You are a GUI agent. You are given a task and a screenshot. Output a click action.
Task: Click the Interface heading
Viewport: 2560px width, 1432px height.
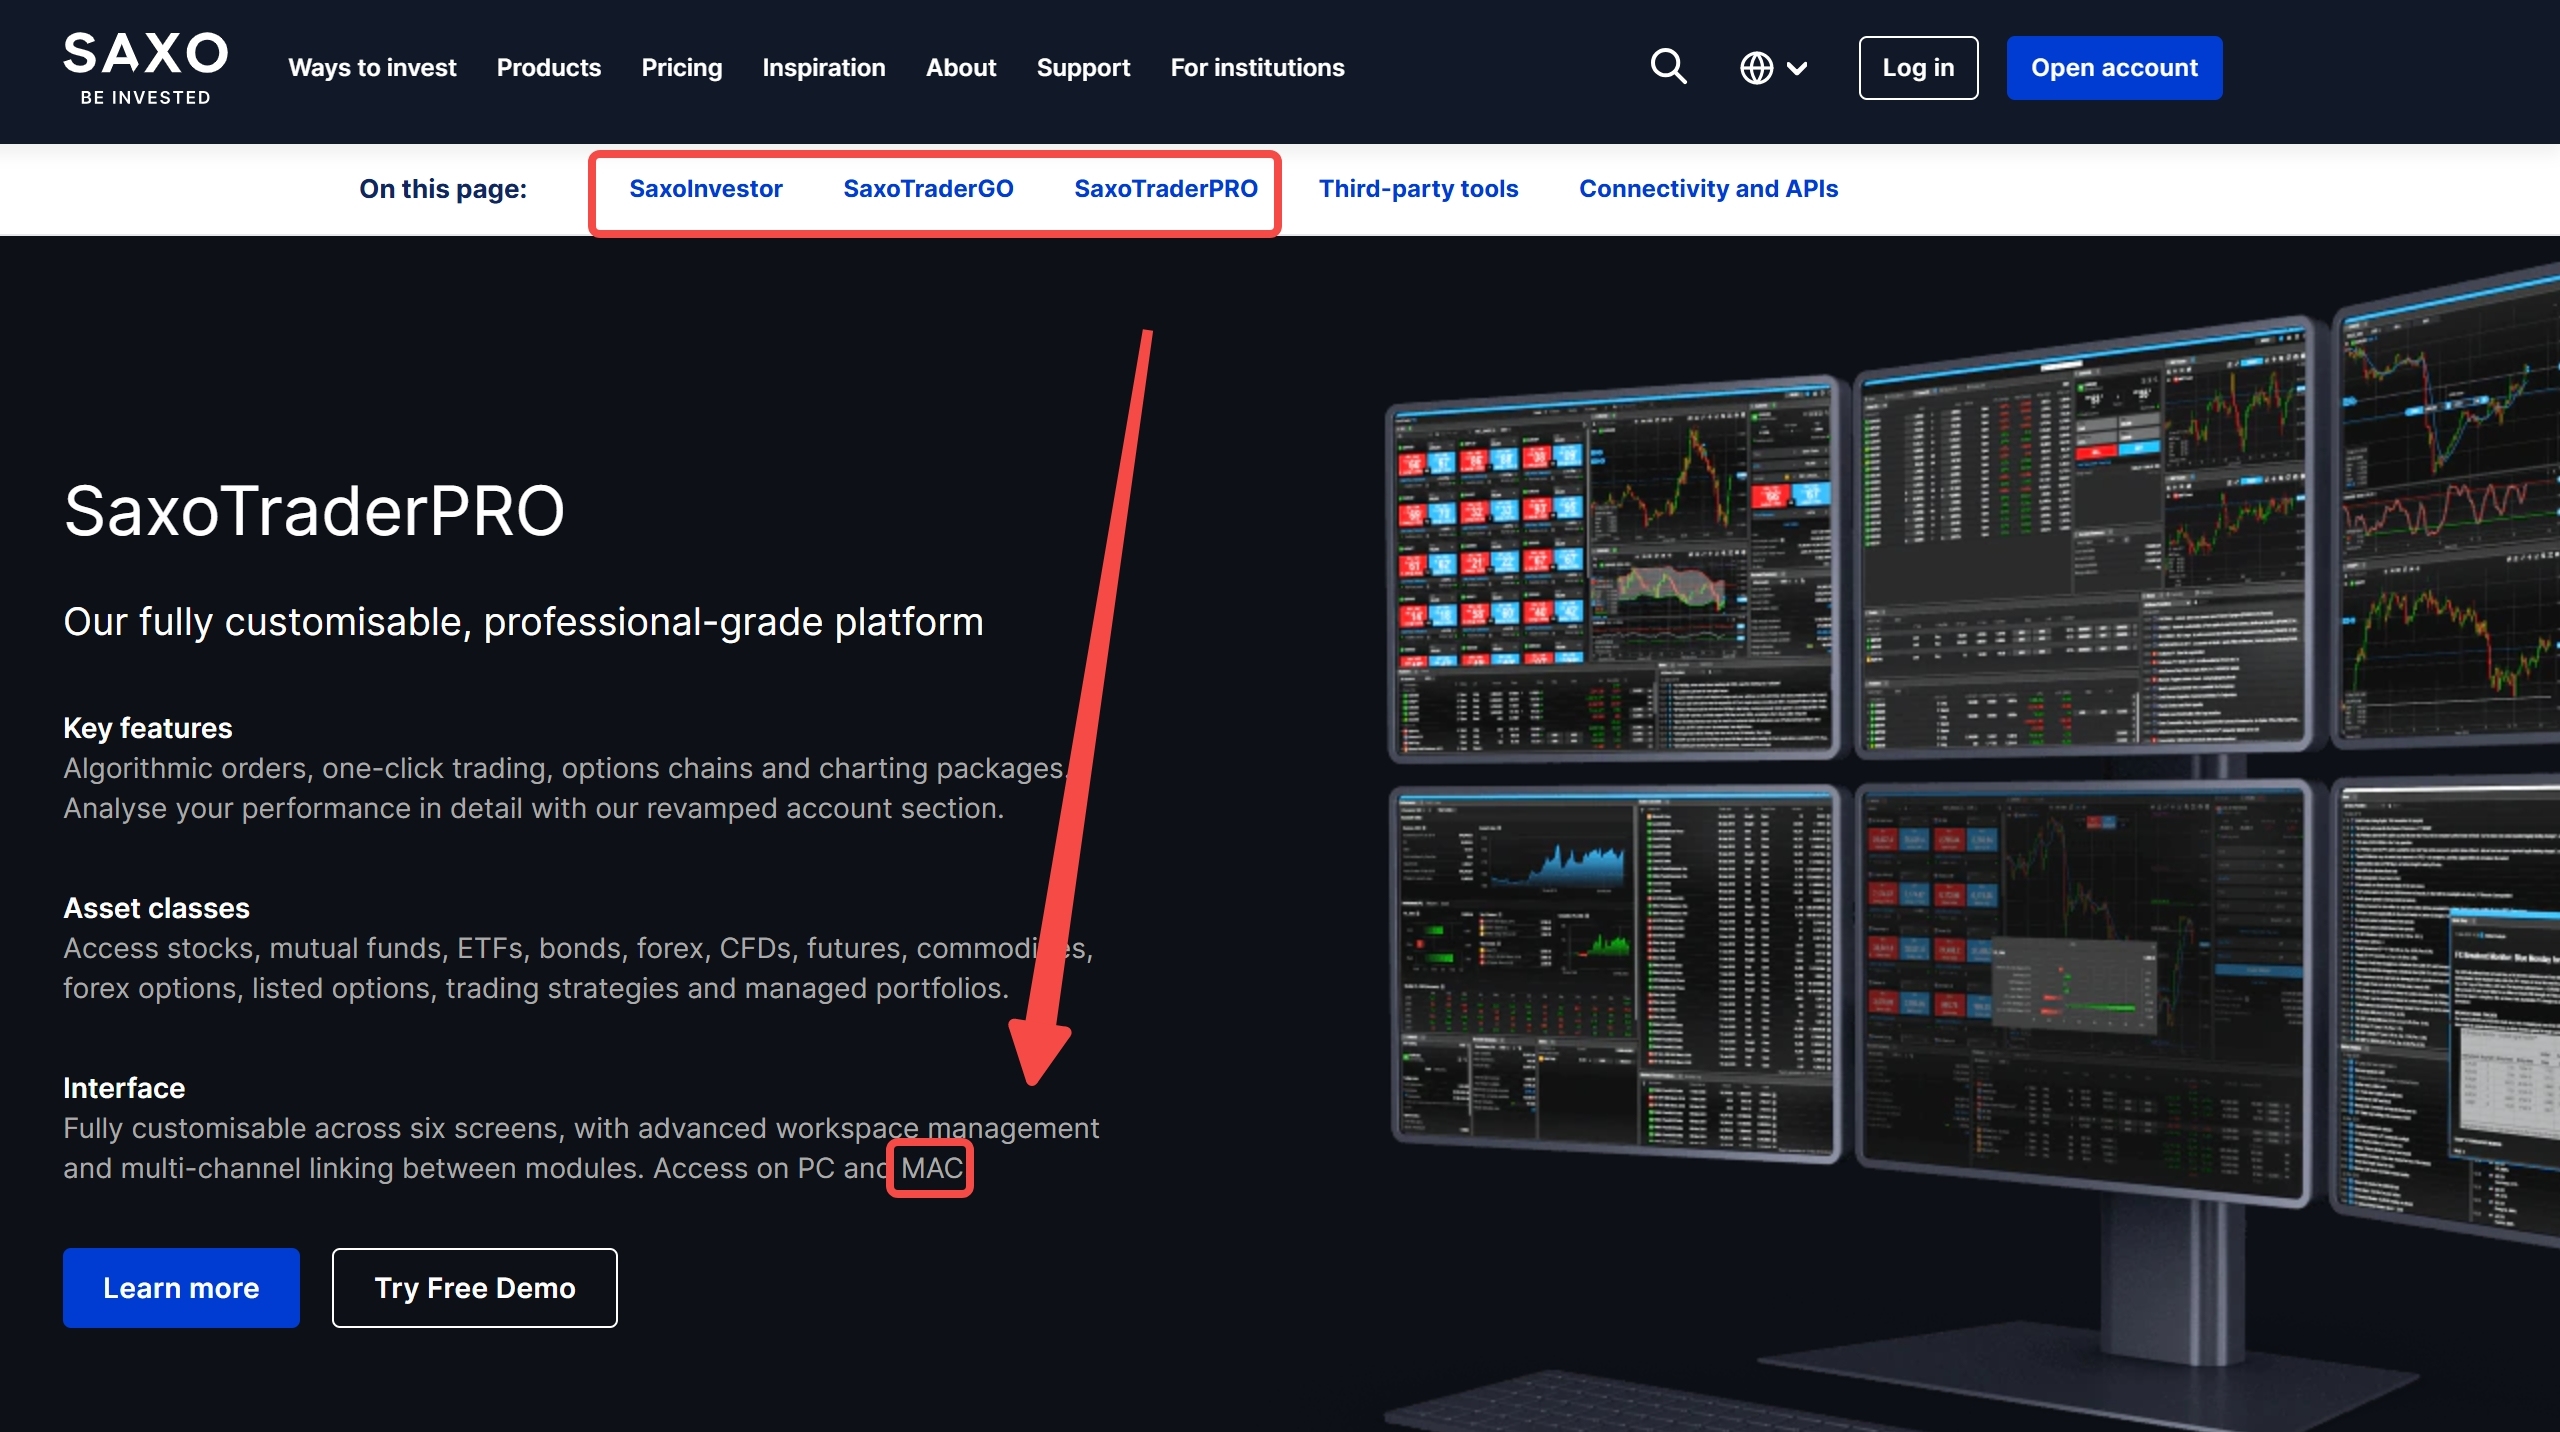(x=124, y=1088)
